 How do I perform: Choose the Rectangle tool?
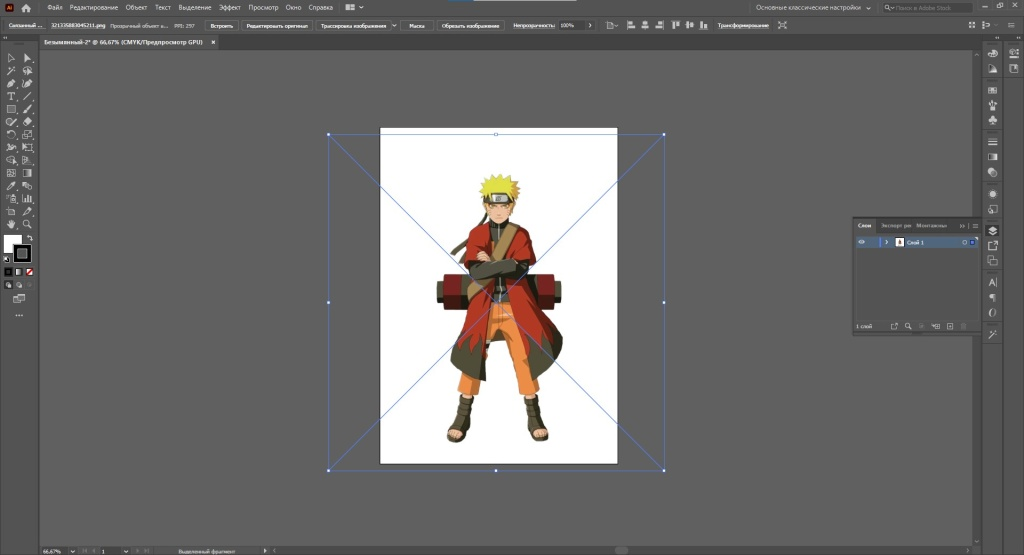(x=11, y=109)
